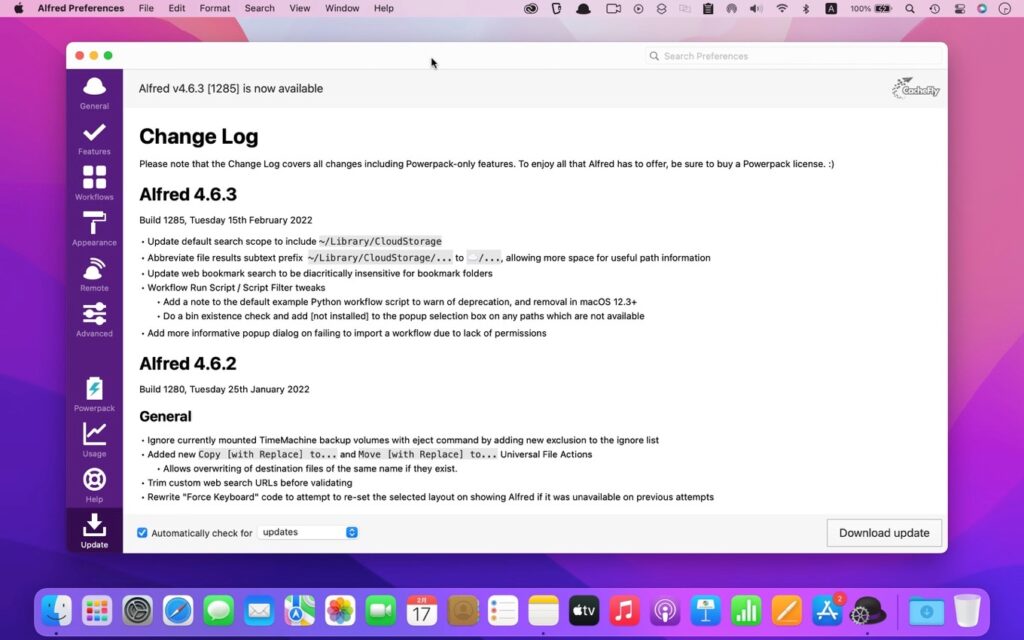Open Notes from the Dock

click(543, 611)
